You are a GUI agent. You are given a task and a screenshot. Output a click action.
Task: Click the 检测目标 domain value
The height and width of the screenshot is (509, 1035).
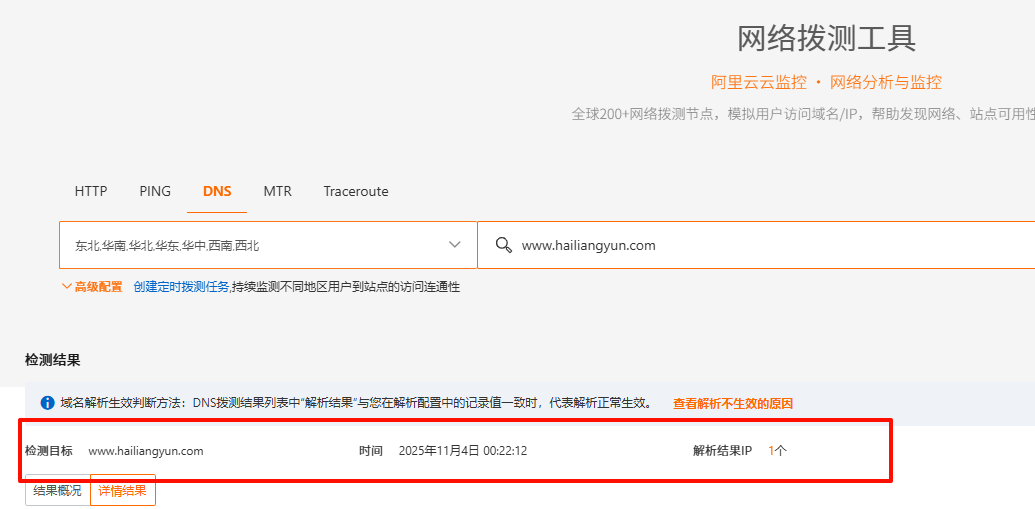(x=146, y=451)
